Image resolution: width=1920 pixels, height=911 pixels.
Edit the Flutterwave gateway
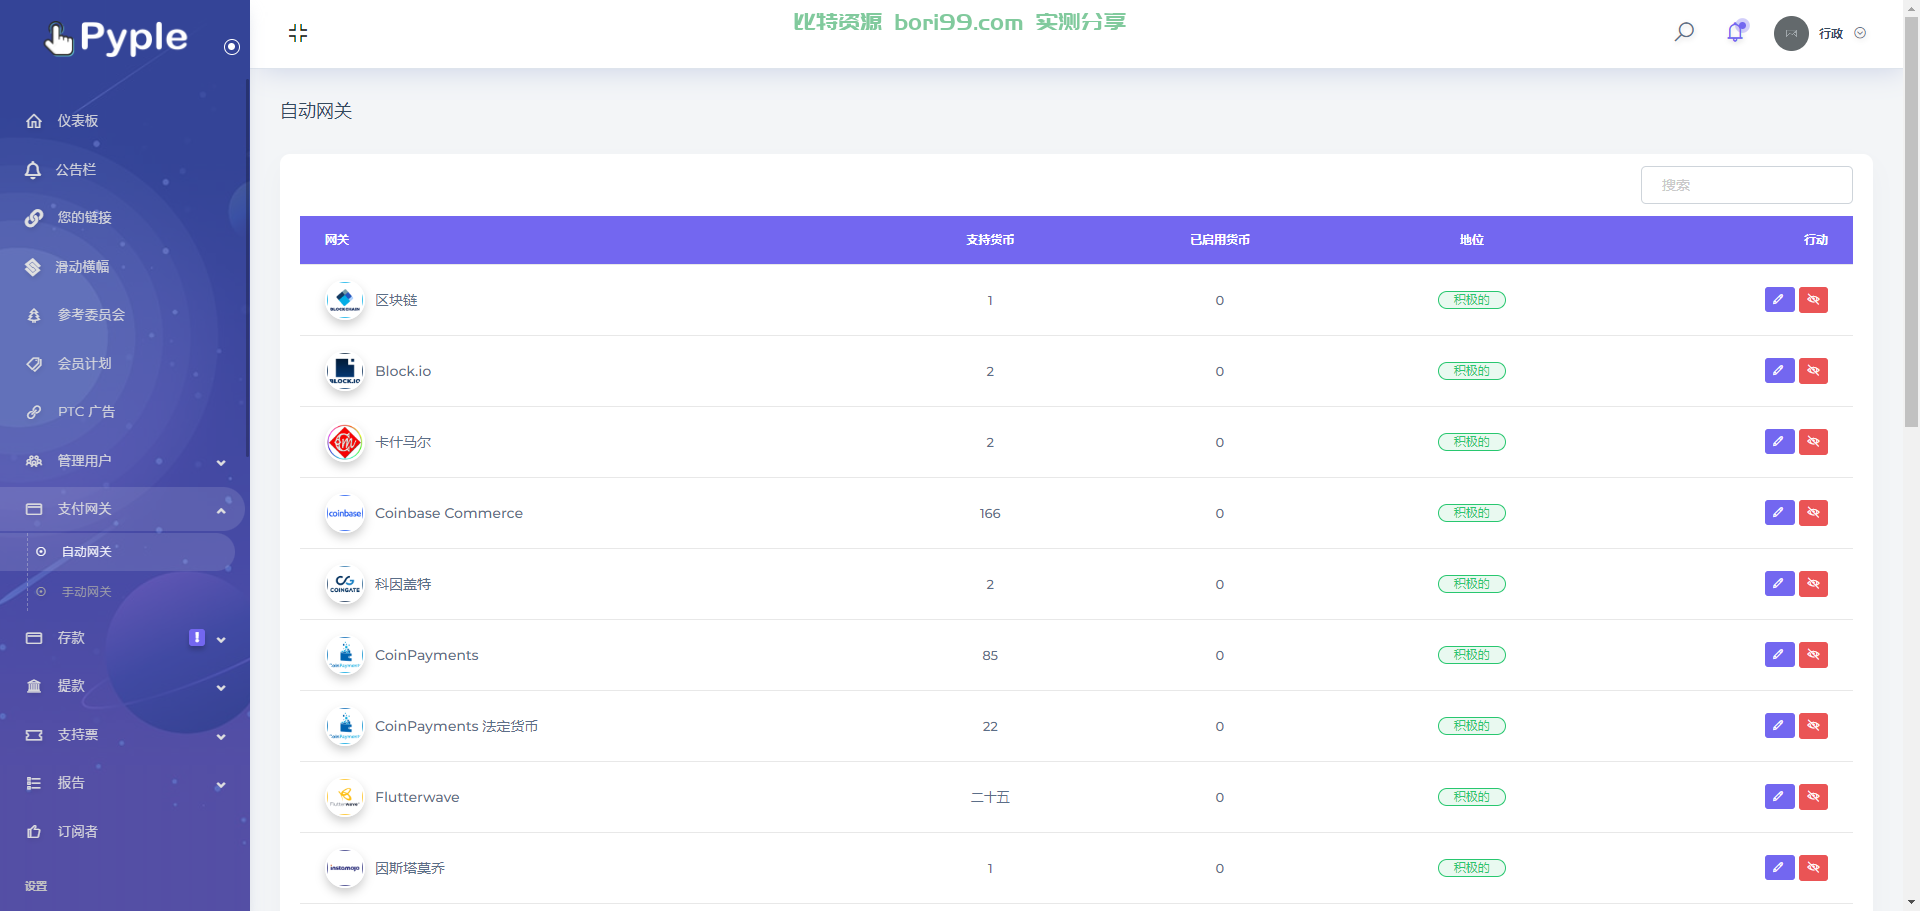(1779, 797)
